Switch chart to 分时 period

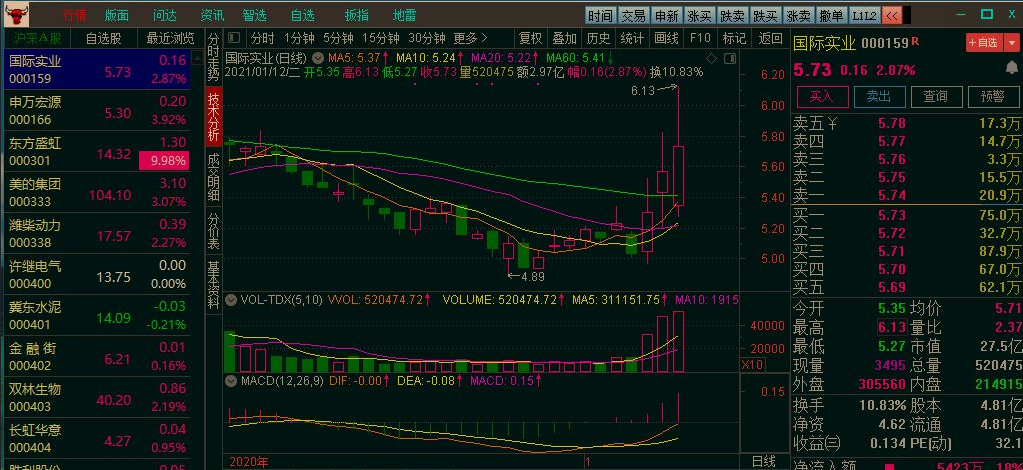coord(262,38)
